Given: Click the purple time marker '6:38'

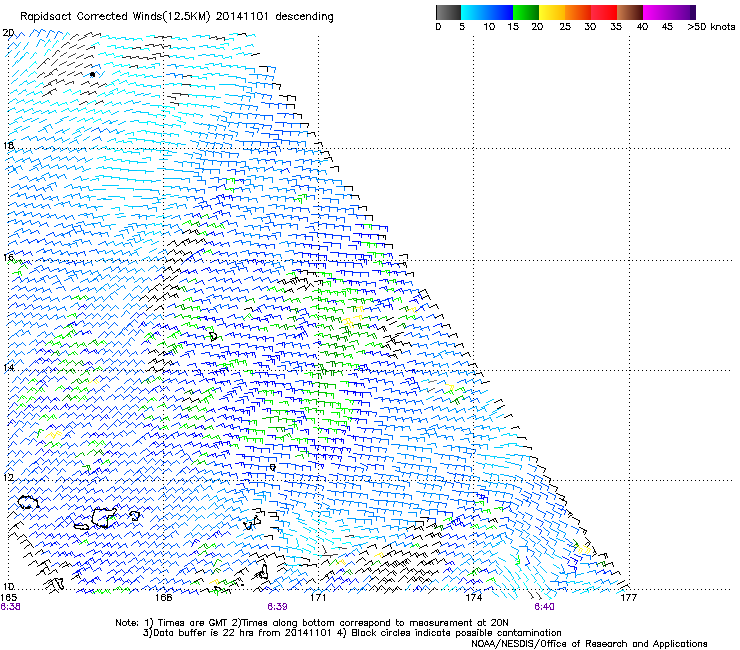Looking at the screenshot, I should 10,607.
